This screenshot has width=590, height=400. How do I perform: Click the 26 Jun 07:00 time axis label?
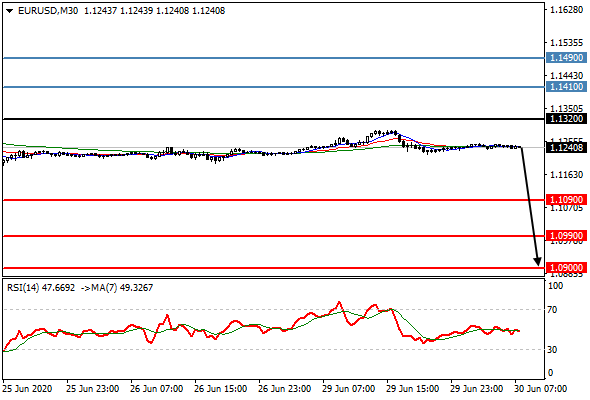point(157,388)
